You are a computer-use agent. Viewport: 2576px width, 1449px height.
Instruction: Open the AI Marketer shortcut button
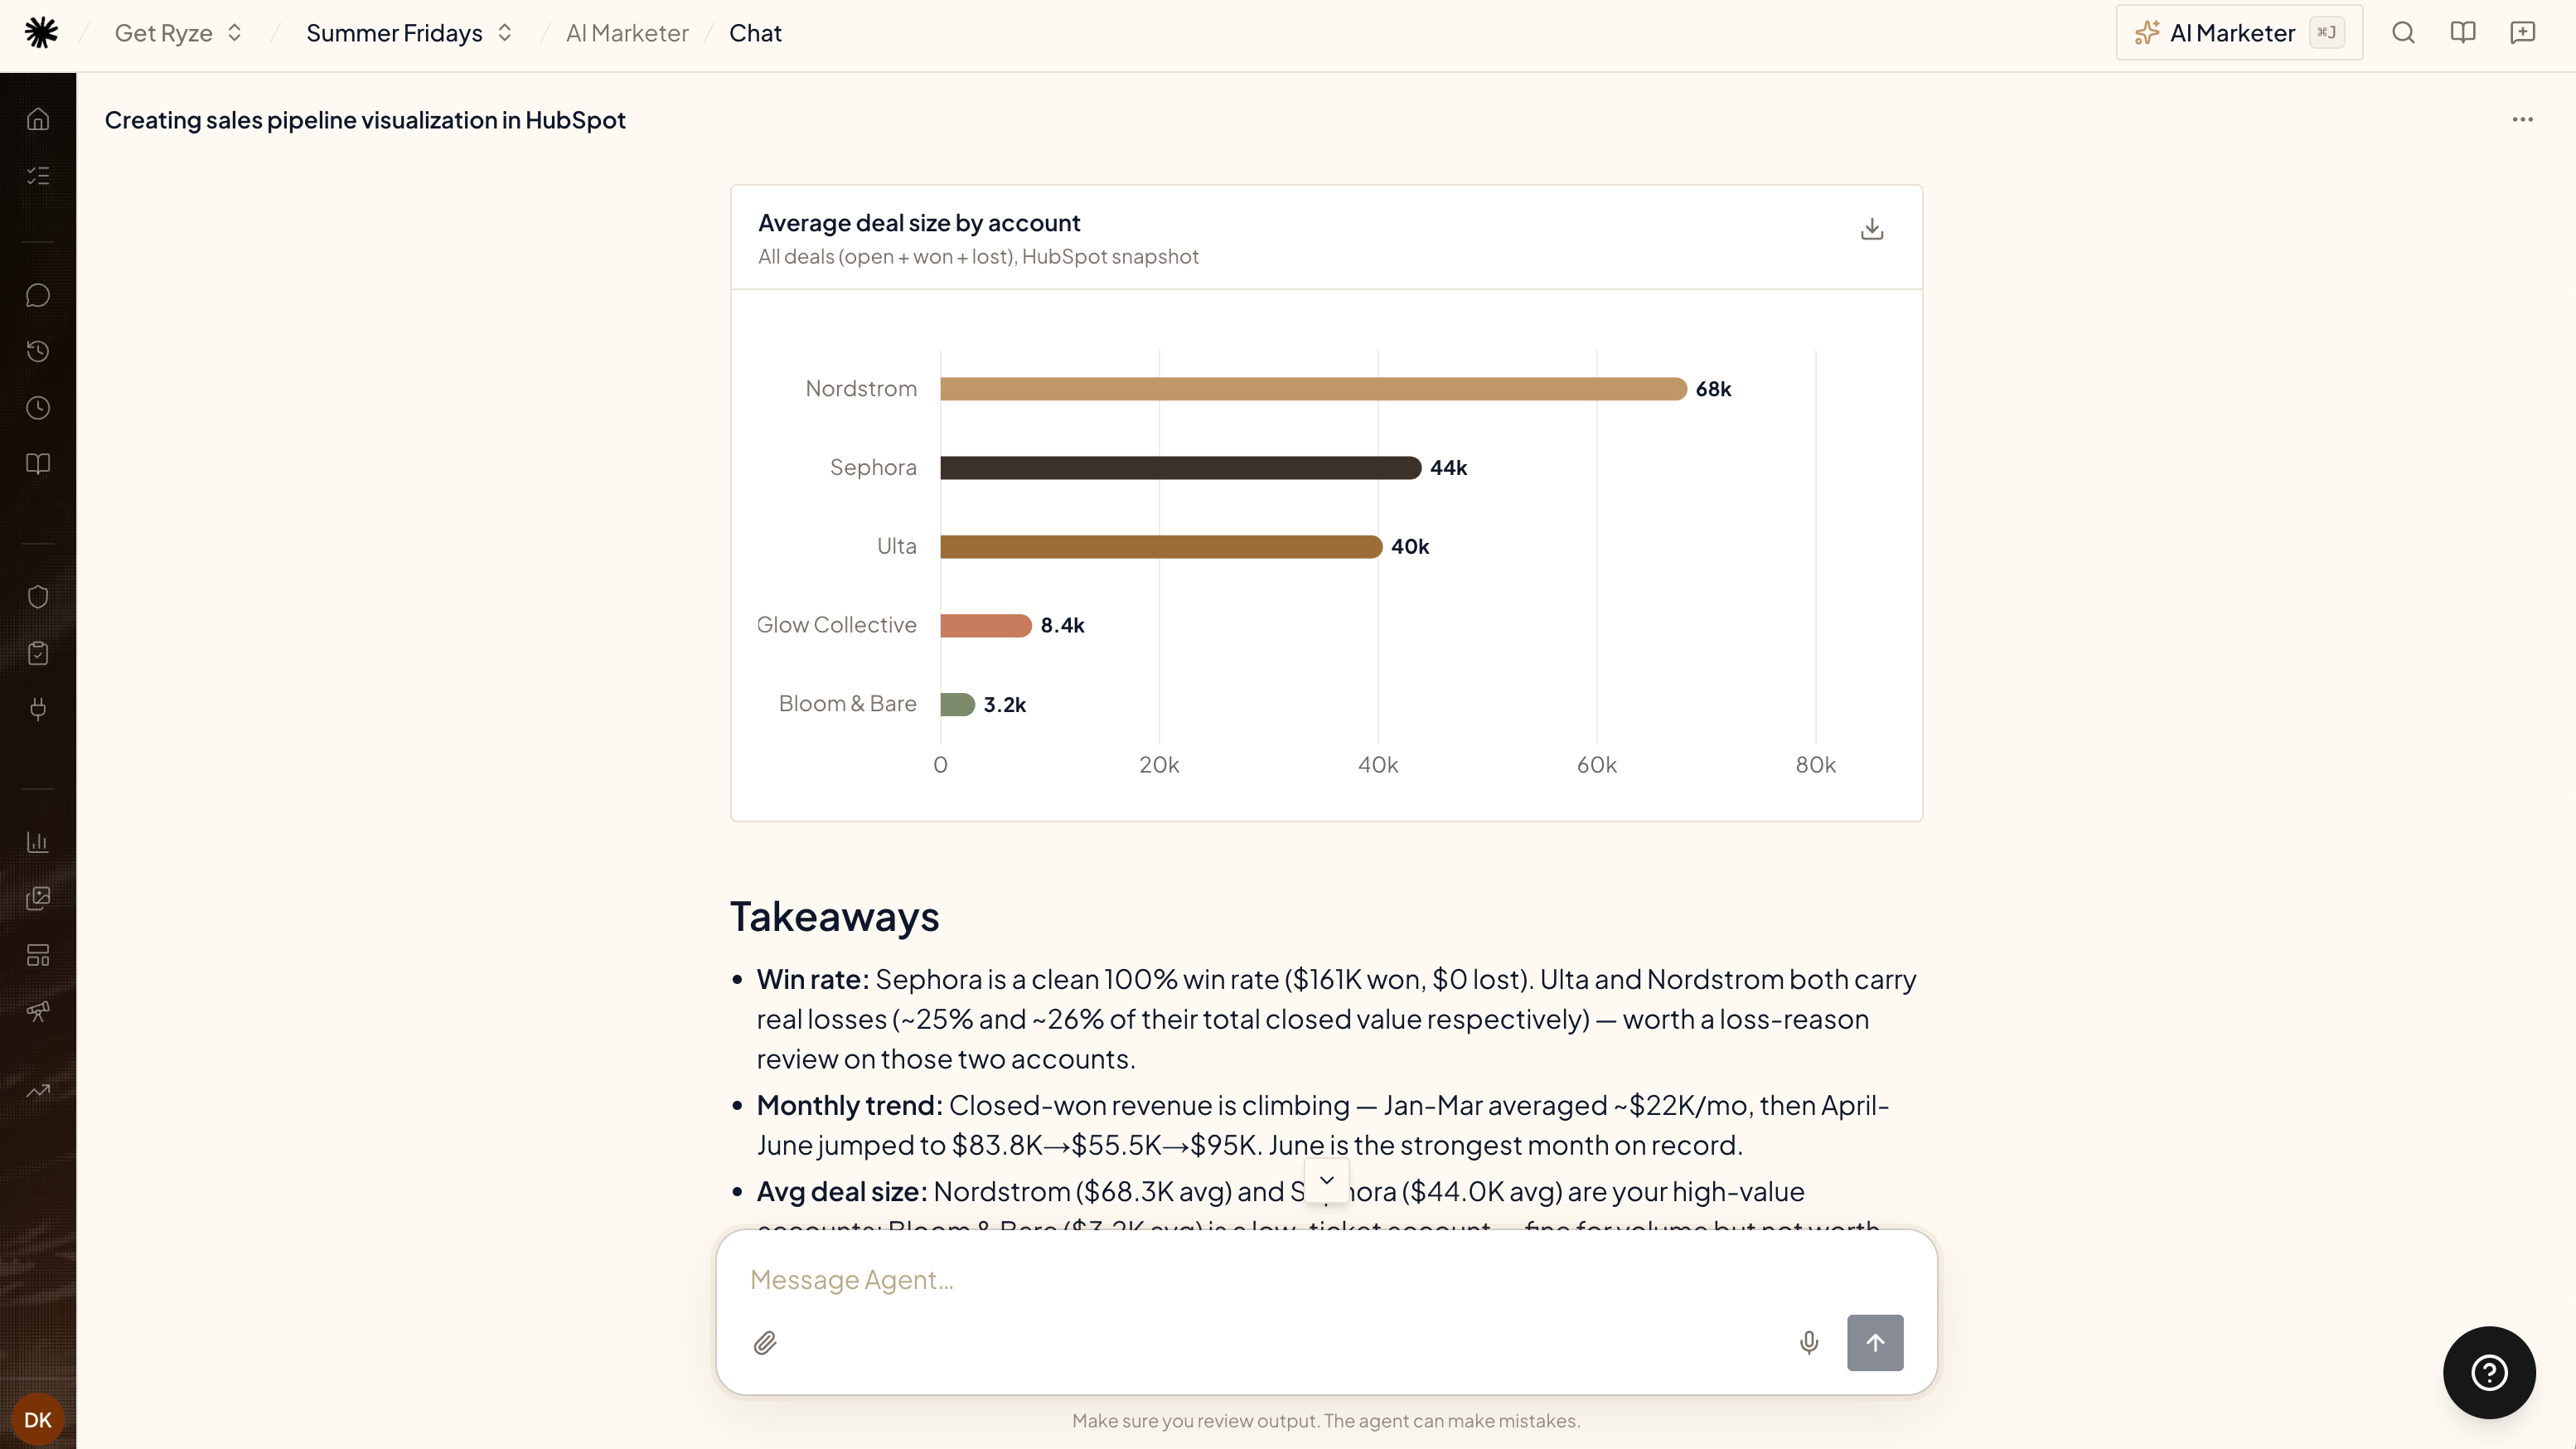click(2239, 33)
